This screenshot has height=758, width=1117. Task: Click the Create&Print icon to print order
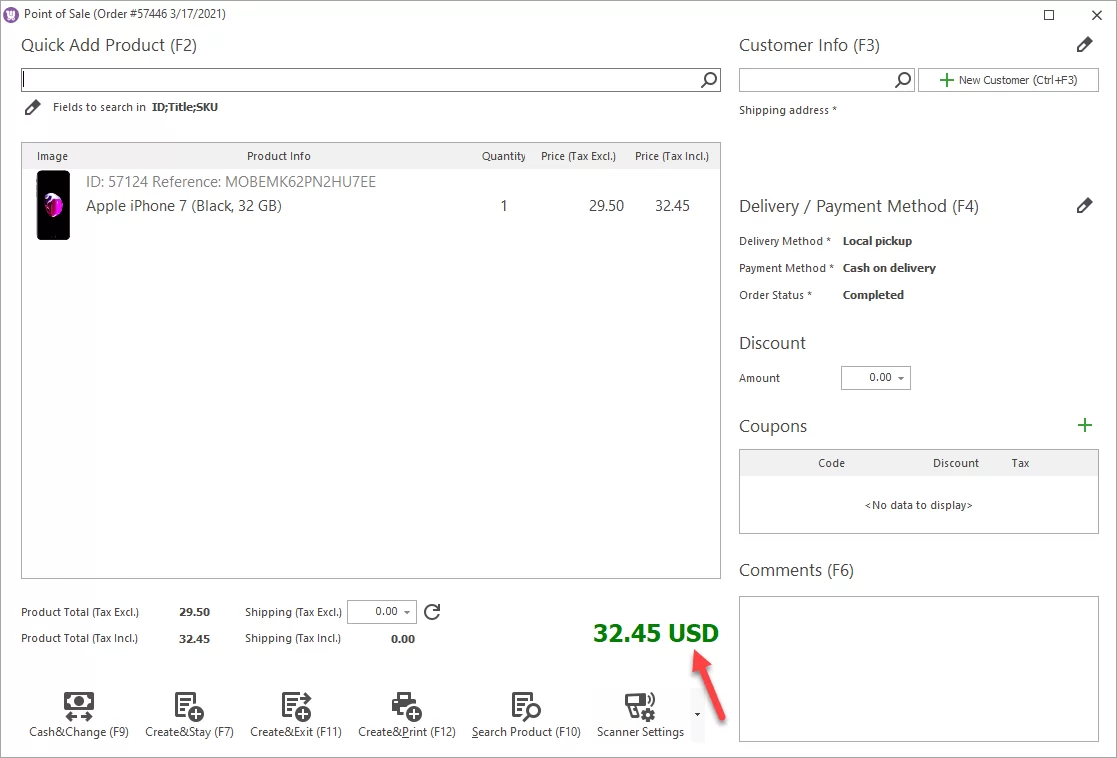406,705
